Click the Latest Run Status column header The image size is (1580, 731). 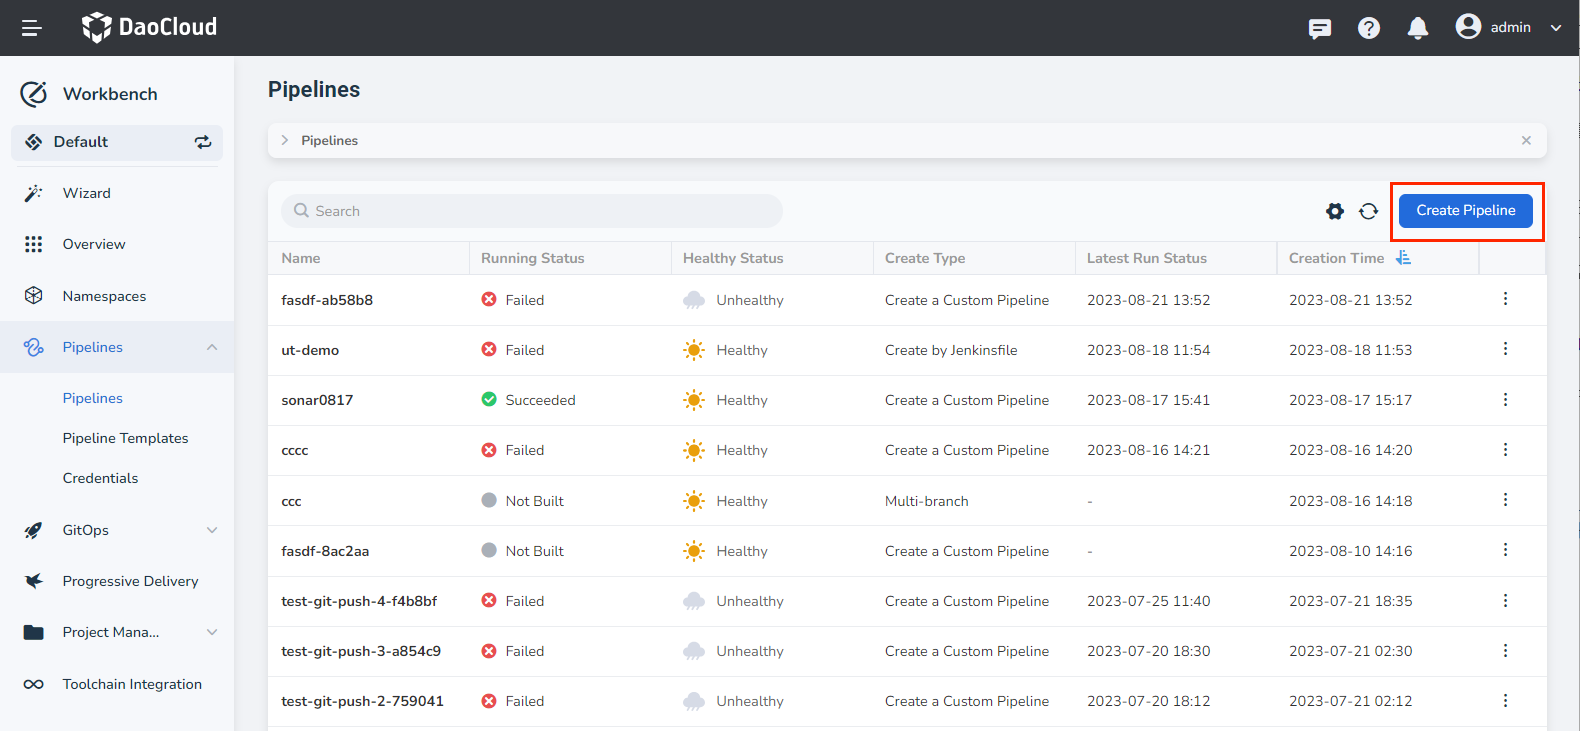[1147, 258]
